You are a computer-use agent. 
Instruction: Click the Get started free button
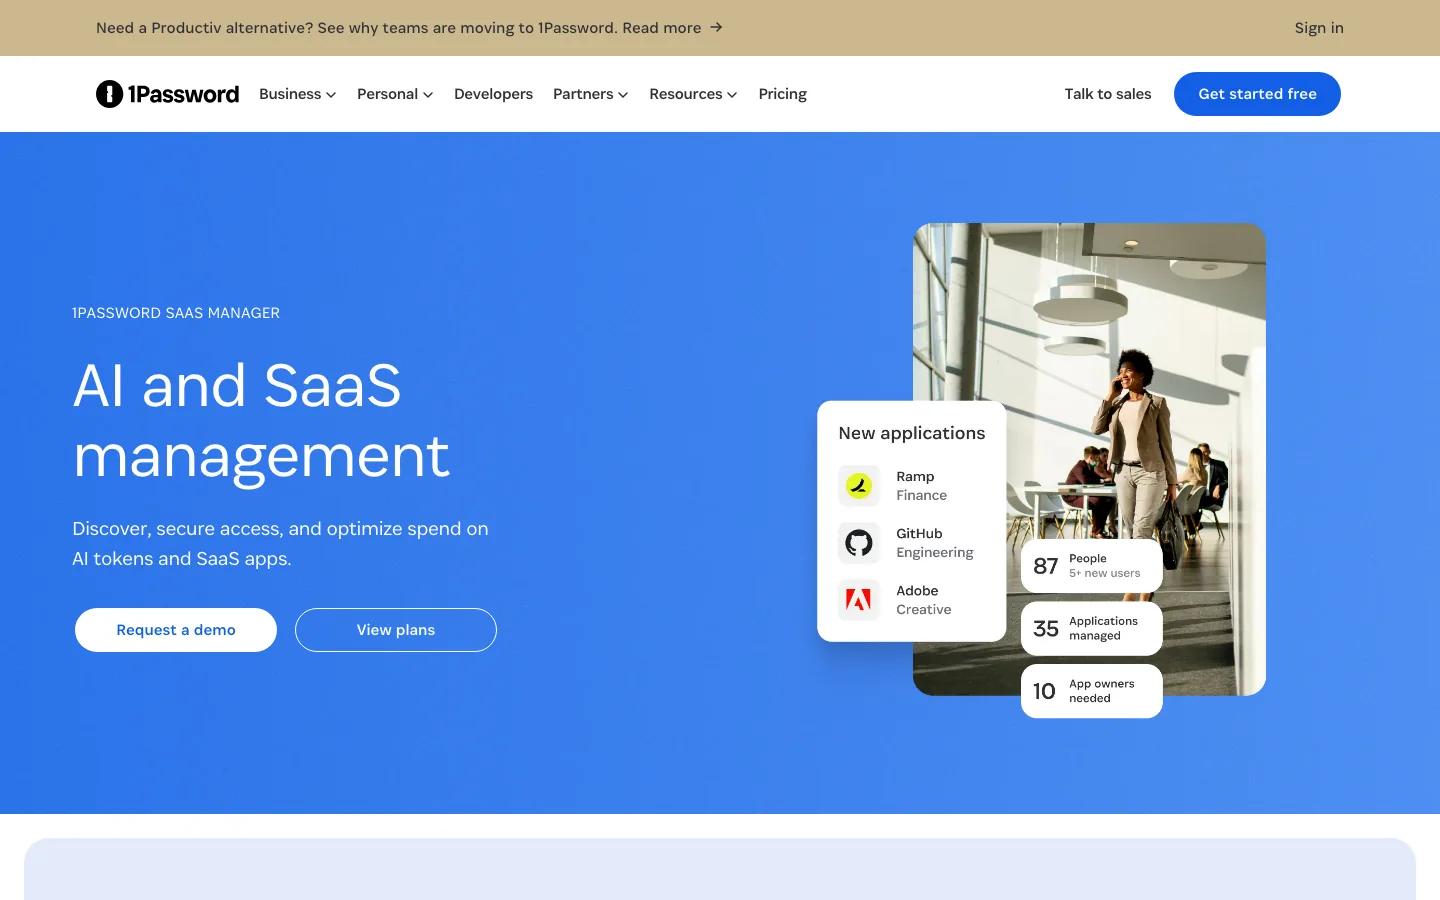(1257, 94)
